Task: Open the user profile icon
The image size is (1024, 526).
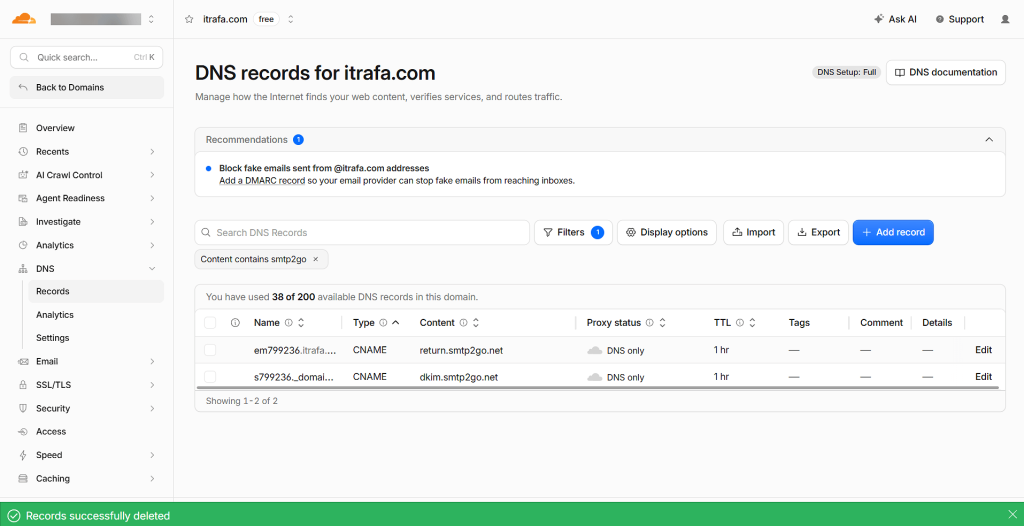Action: coord(1005,20)
